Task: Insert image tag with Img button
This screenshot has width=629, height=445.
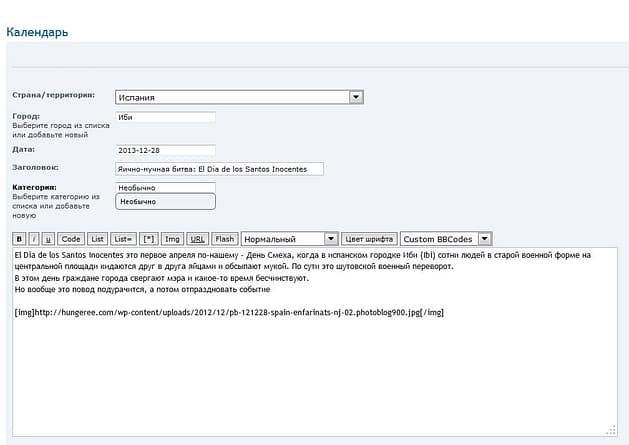Action: coord(173,239)
